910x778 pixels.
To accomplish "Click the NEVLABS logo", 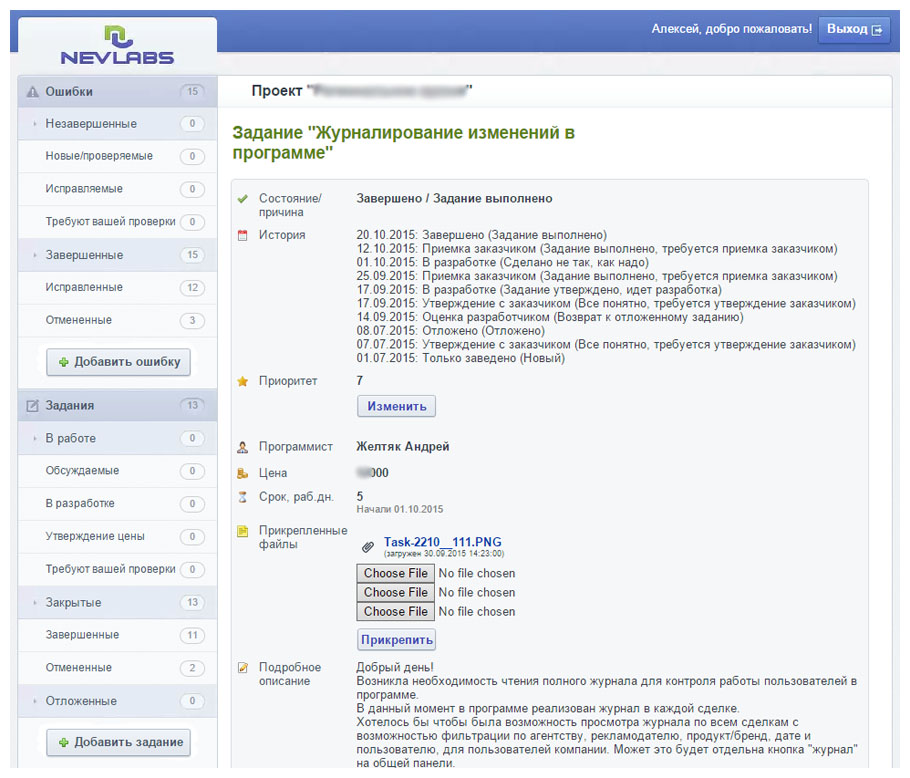I will [117, 46].
